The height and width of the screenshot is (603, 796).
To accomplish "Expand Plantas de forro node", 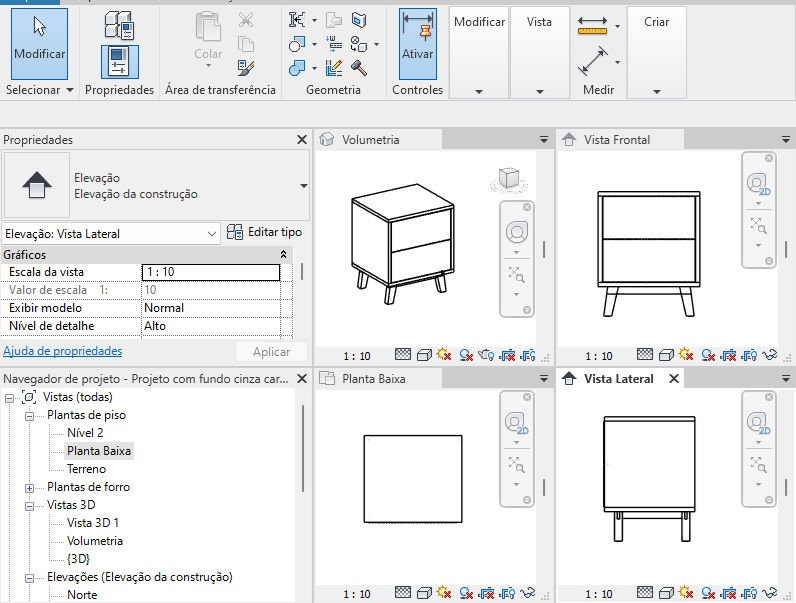I will [x=29, y=488].
